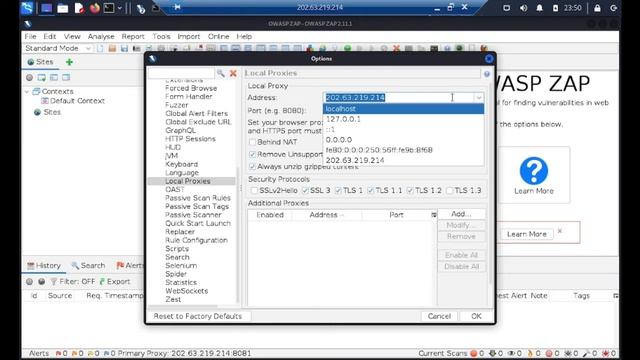Toggle the TLS 1.1 checkbox

pos(371,191)
